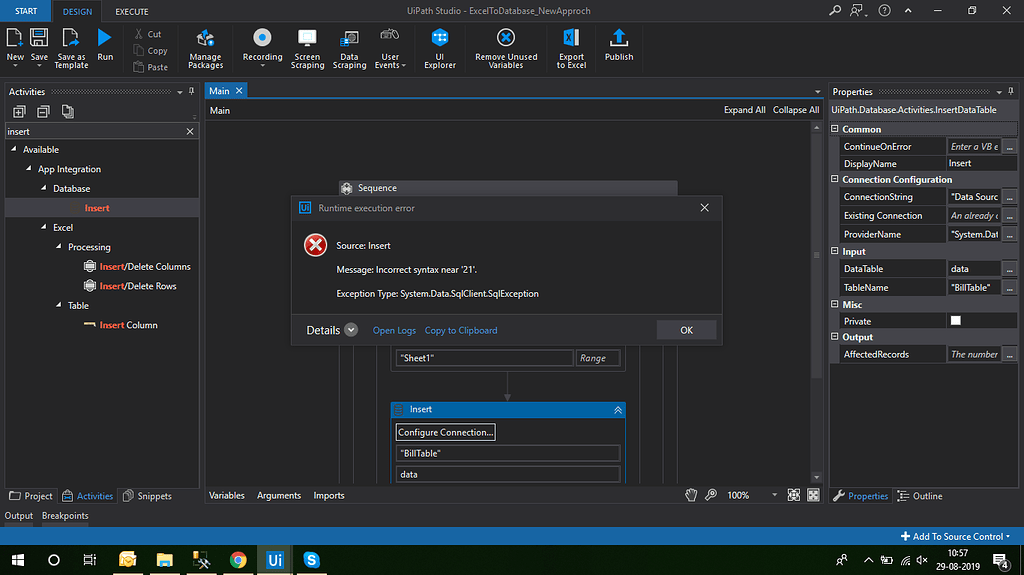Viewport: 1024px width, 575px height.
Task: Open Google Chrome from the taskbar
Action: (238, 560)
